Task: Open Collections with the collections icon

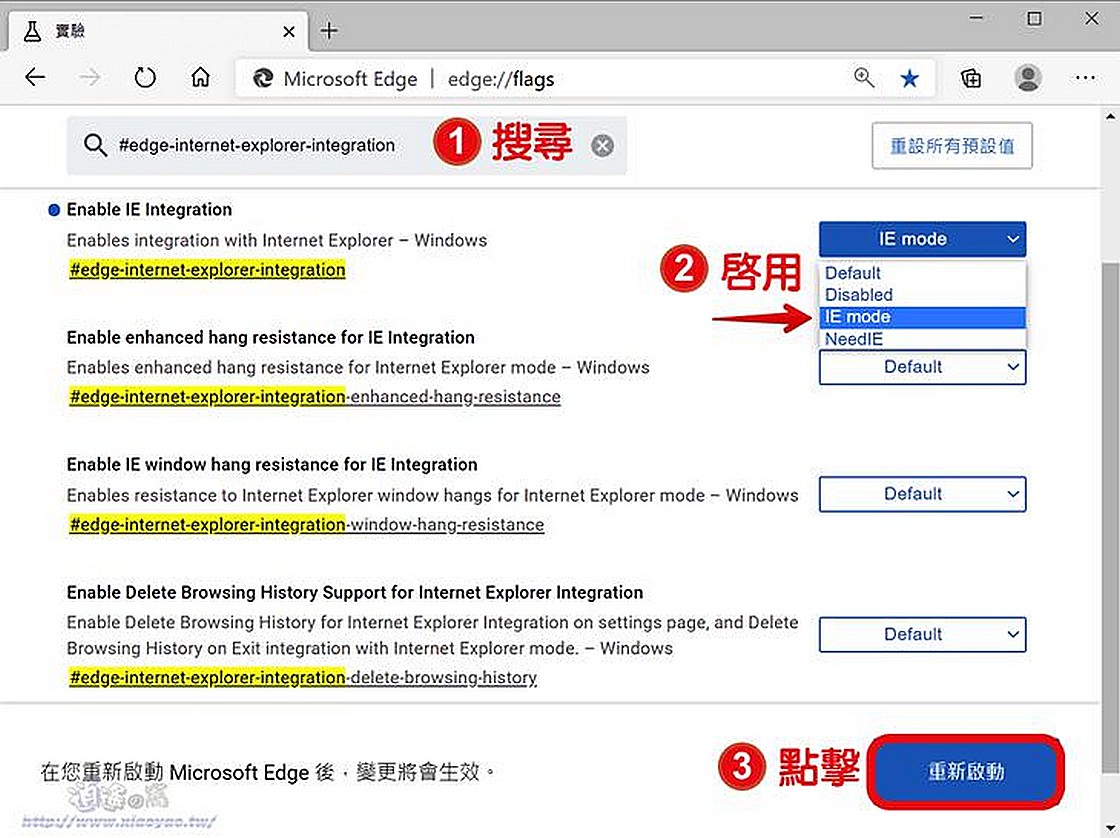Action: (970, 77)
